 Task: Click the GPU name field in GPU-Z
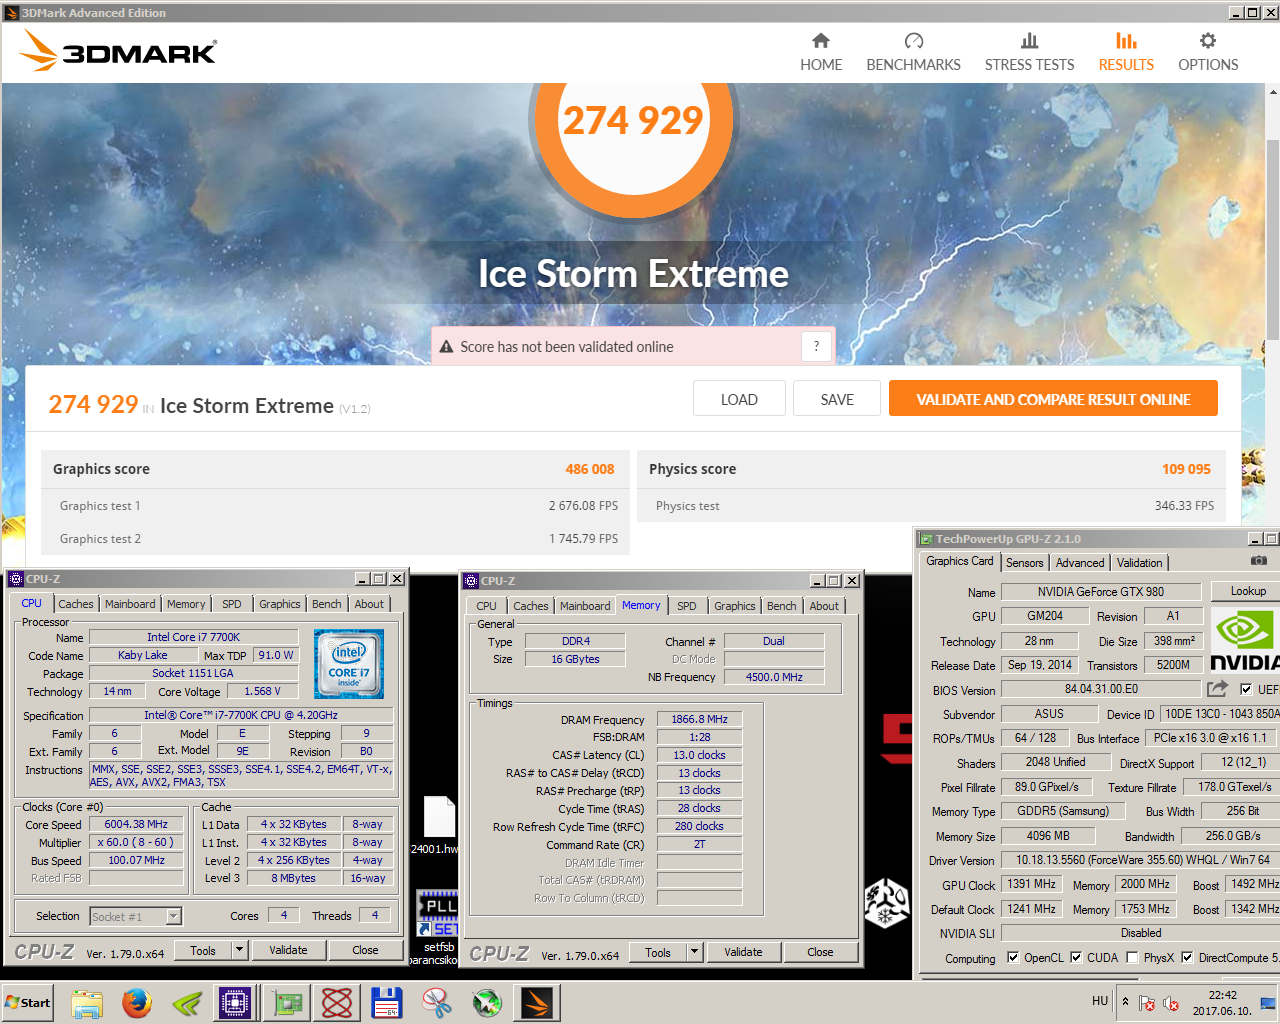point(1100,591)
